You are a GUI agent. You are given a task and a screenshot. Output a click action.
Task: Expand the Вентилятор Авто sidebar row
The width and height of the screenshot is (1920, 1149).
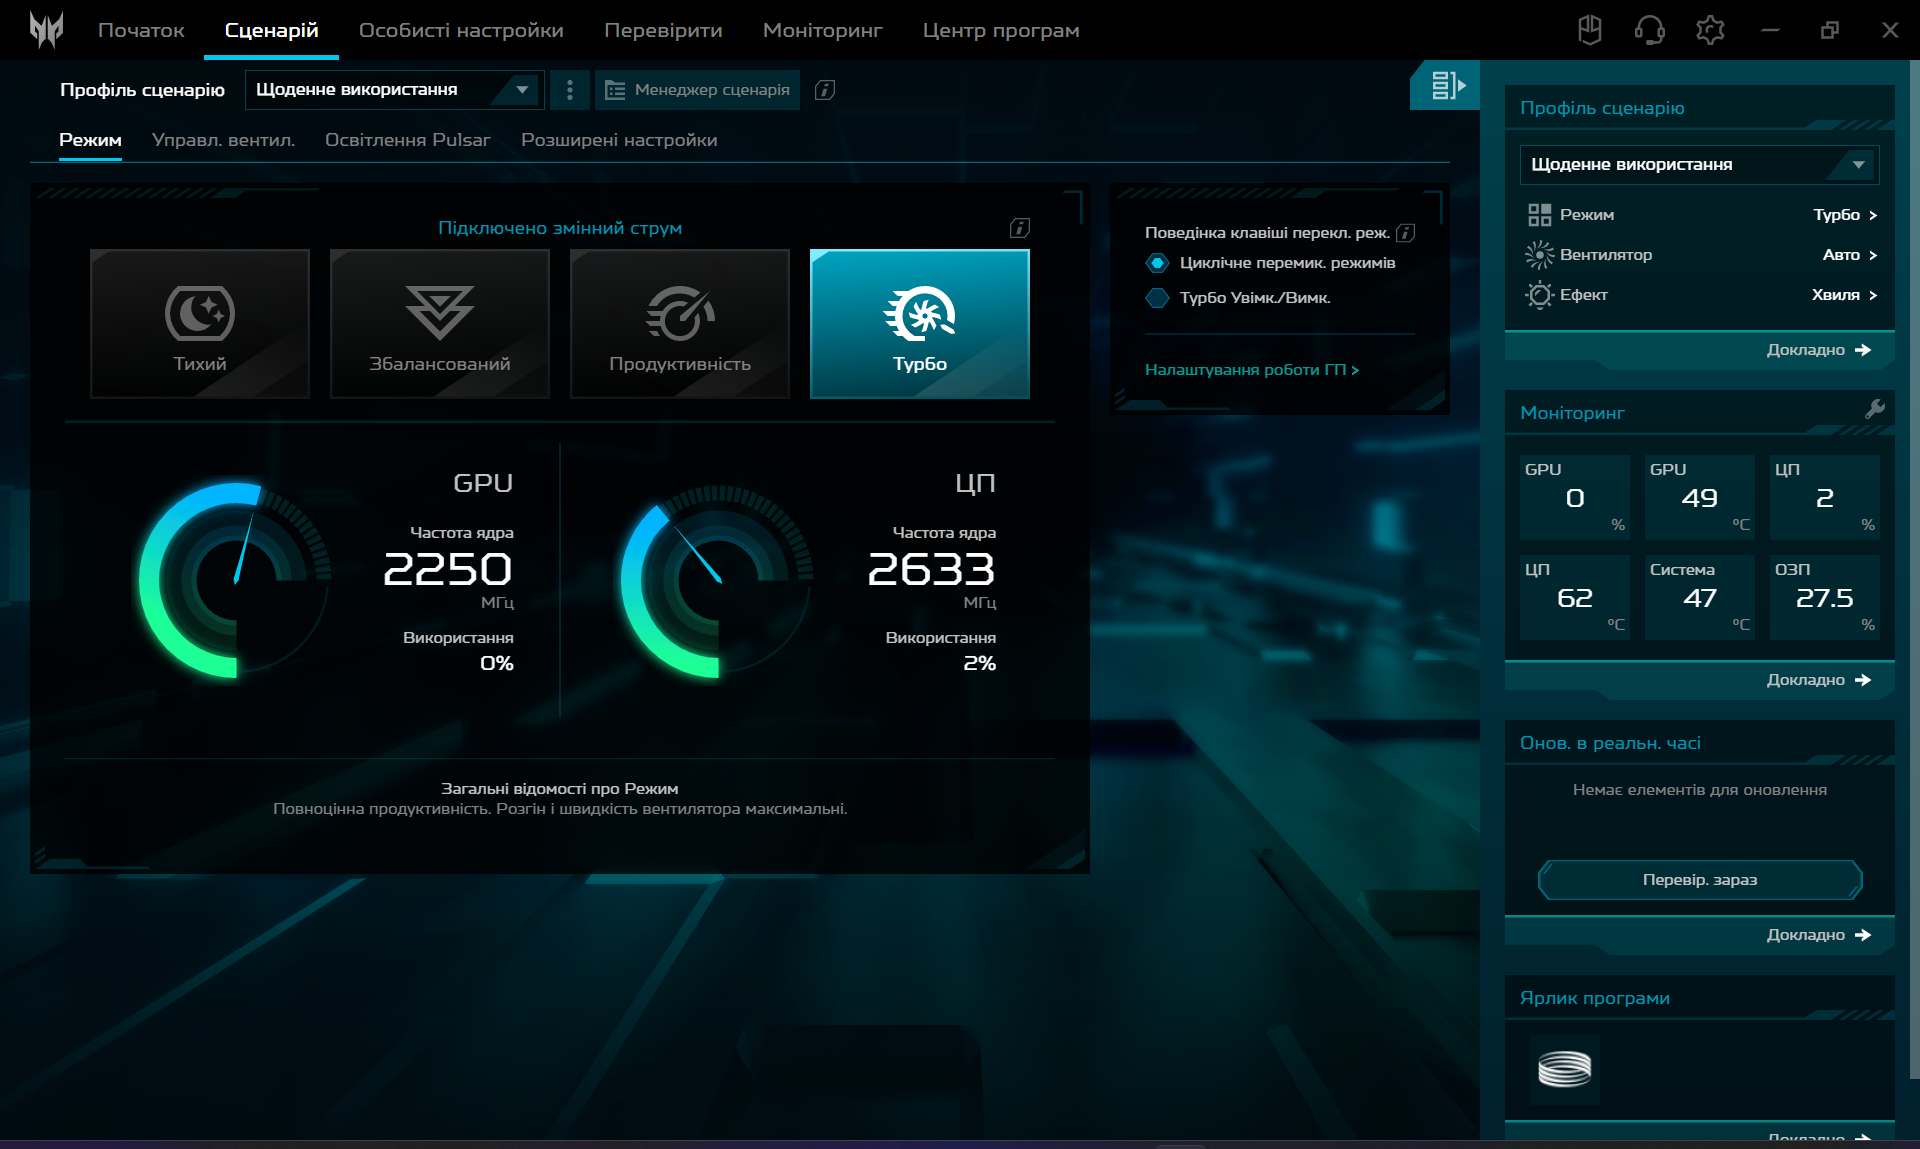pyautogui.click(x=1700, y=255)
